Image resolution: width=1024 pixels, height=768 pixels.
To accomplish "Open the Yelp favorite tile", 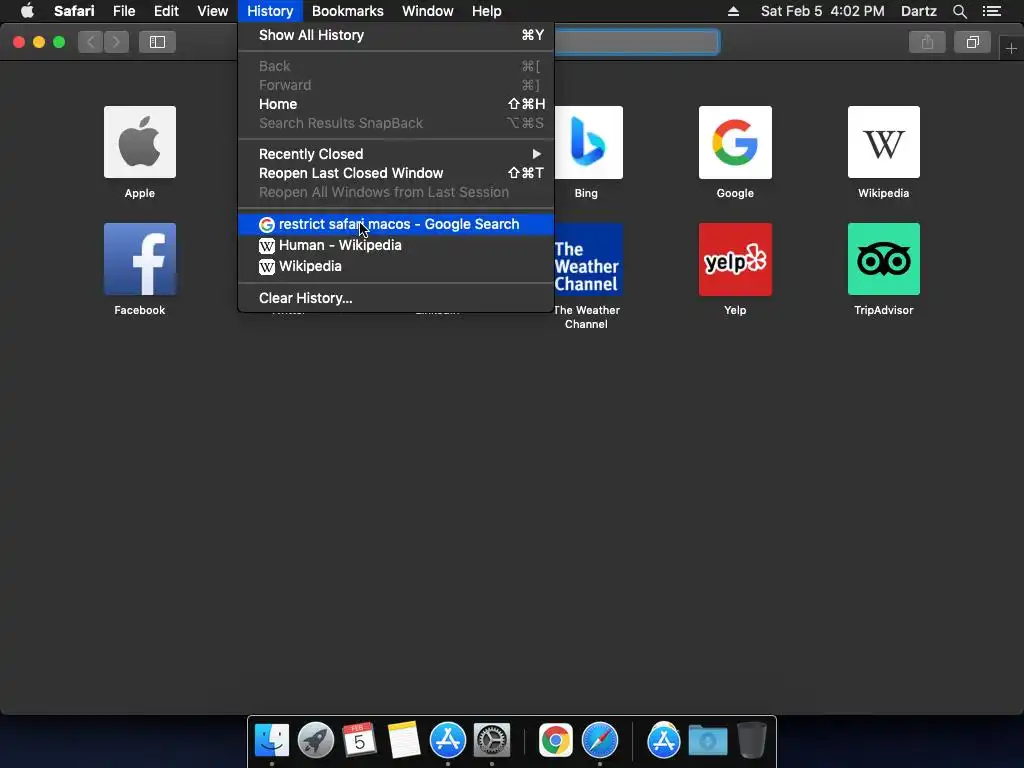I will (735, 259).
